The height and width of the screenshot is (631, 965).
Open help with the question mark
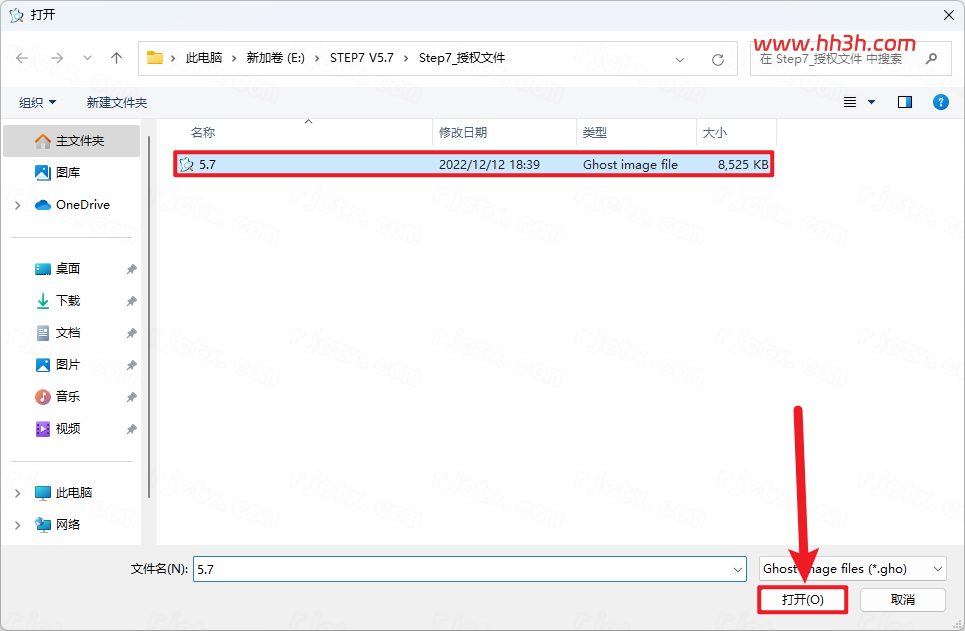(940, 102)
